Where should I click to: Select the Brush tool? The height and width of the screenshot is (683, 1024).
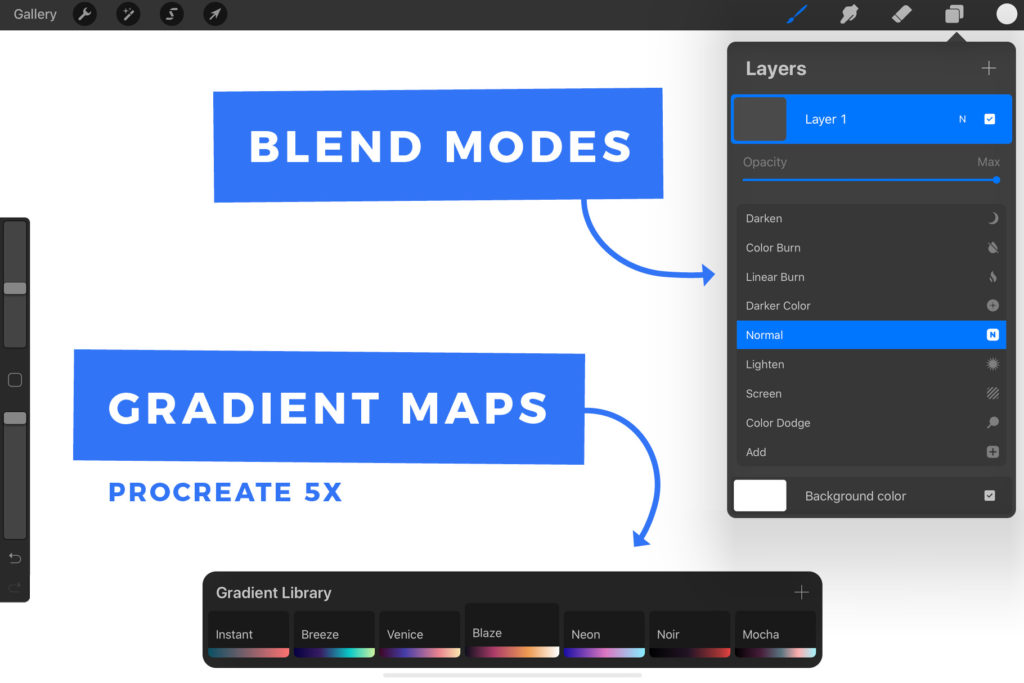click(797, 14)
